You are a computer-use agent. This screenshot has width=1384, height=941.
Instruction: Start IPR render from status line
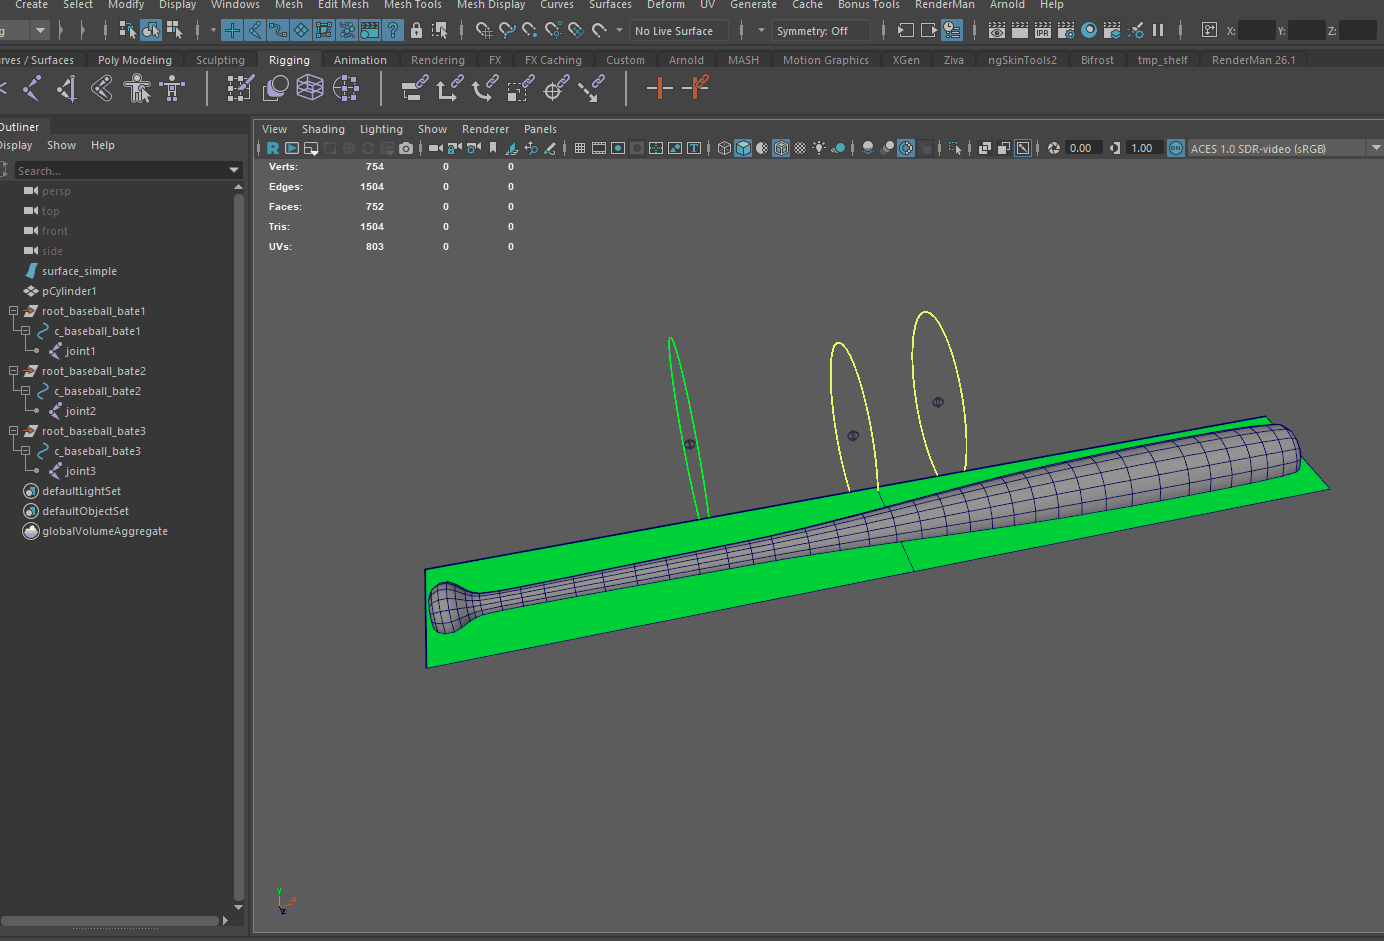1042,31
